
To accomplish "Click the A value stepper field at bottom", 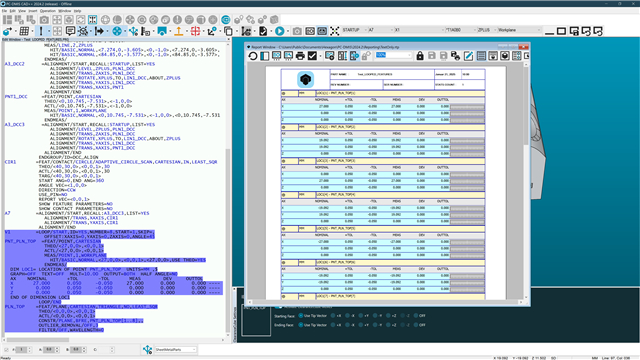I will point(51,350).
